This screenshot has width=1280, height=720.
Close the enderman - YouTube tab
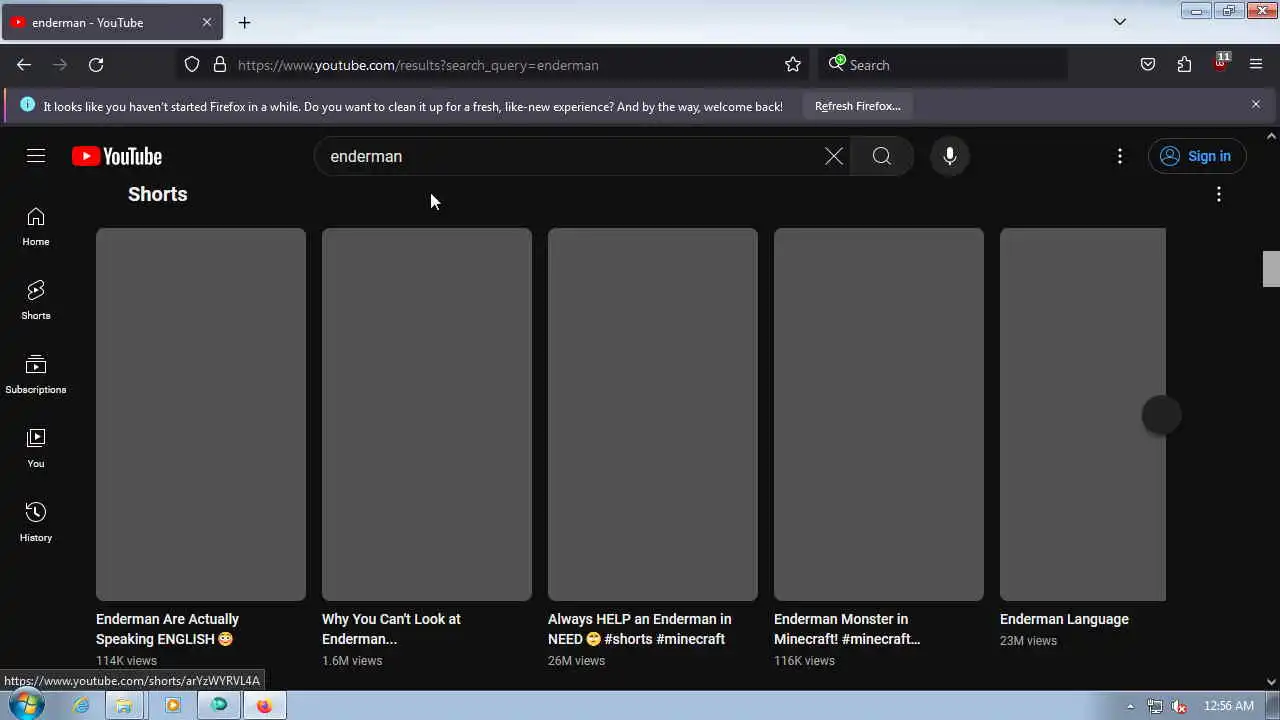point(207,22)
